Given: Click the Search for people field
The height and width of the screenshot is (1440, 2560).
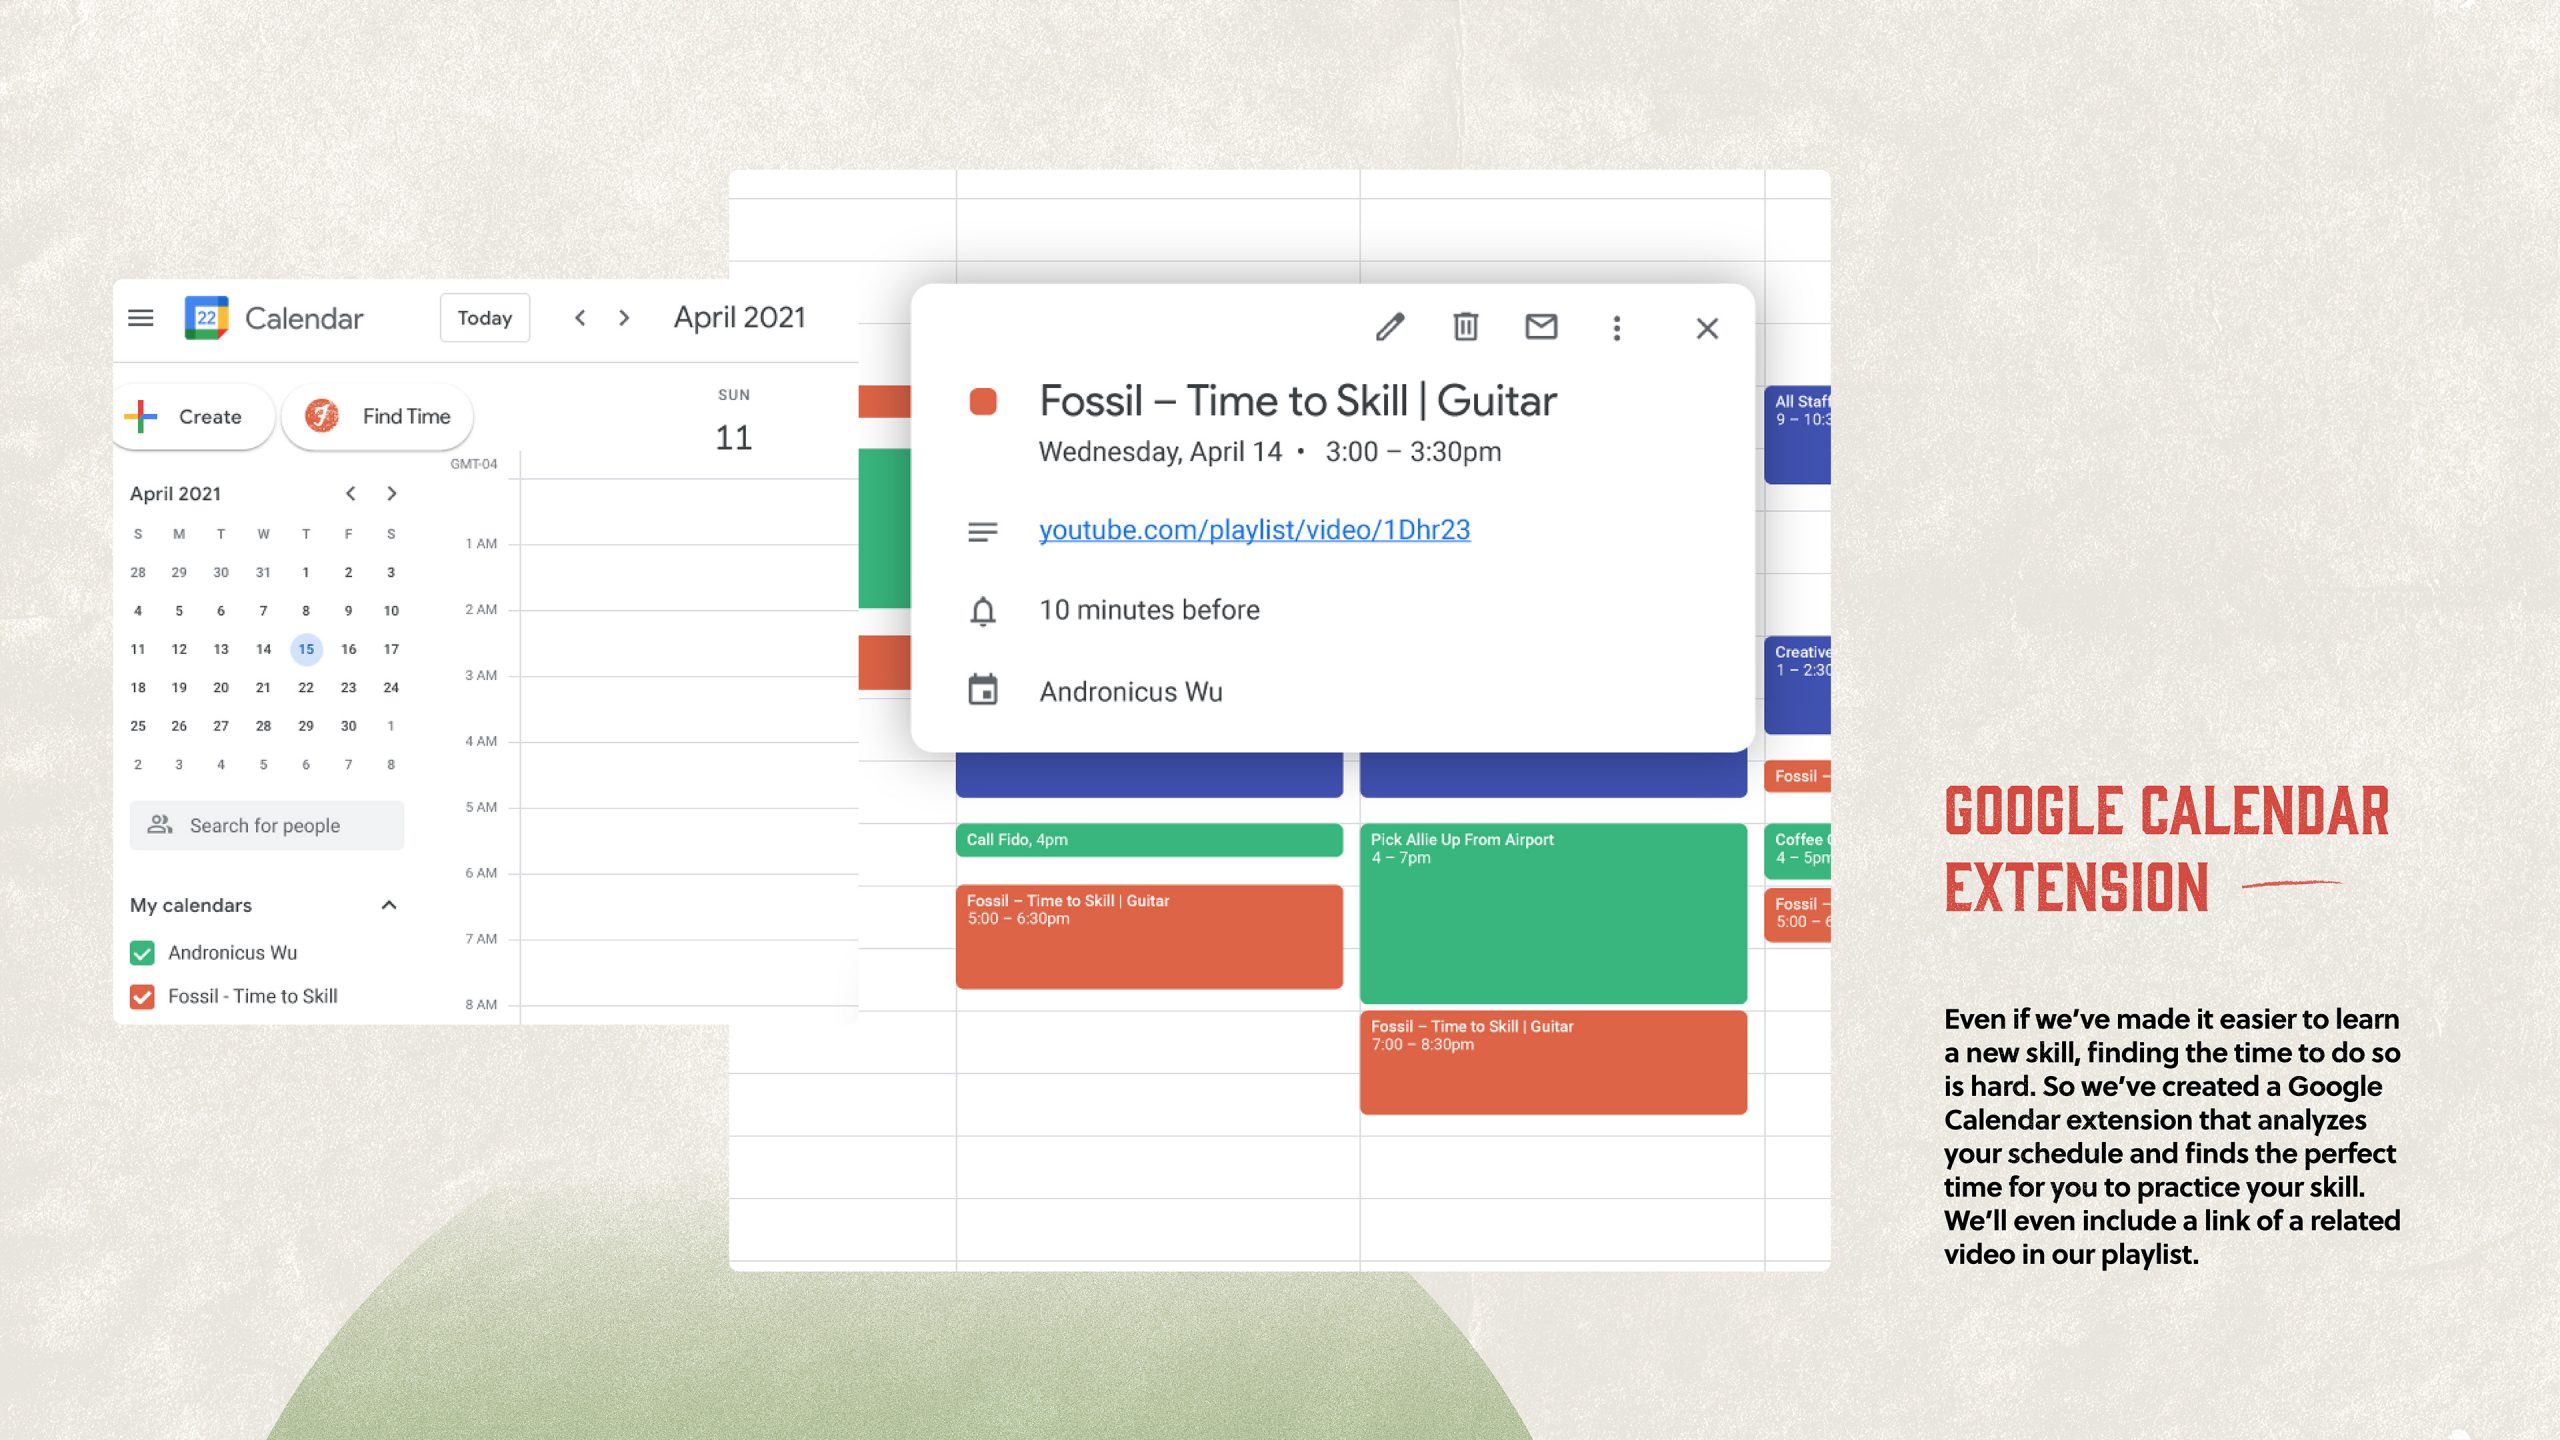Looking at the screenshot, I should 267,825.
